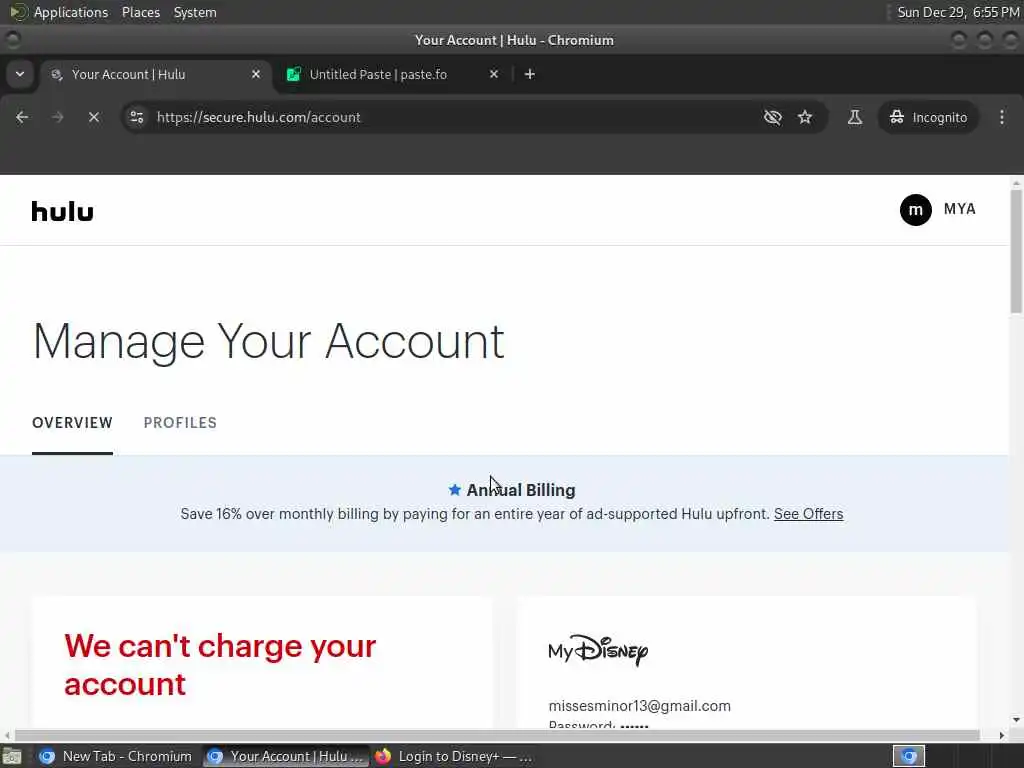This screenshot has height=768, width=1024.
Task: Click the scroll right arrow of horizontal scrollbar
Action: pos(1002,735)
